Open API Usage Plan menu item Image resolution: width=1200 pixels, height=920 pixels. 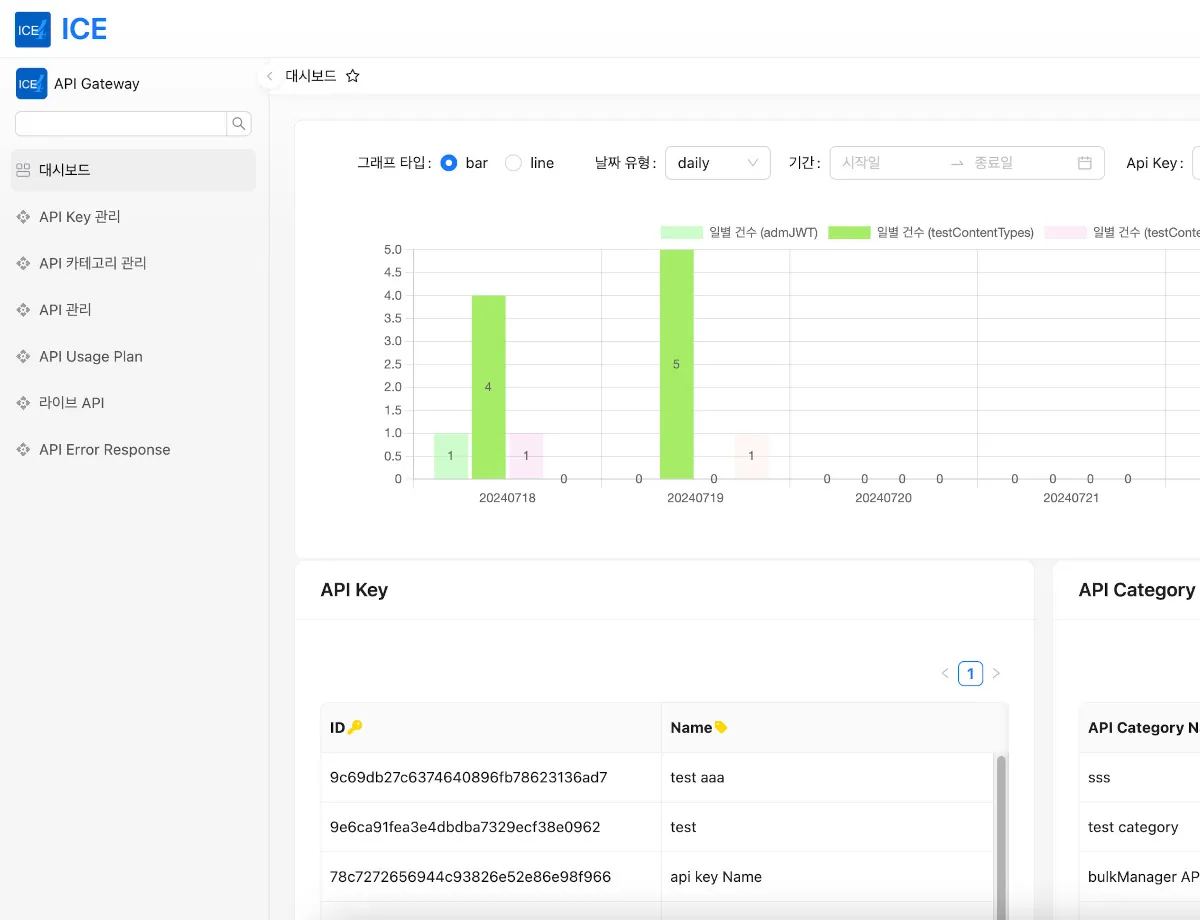tap(91, 357)
